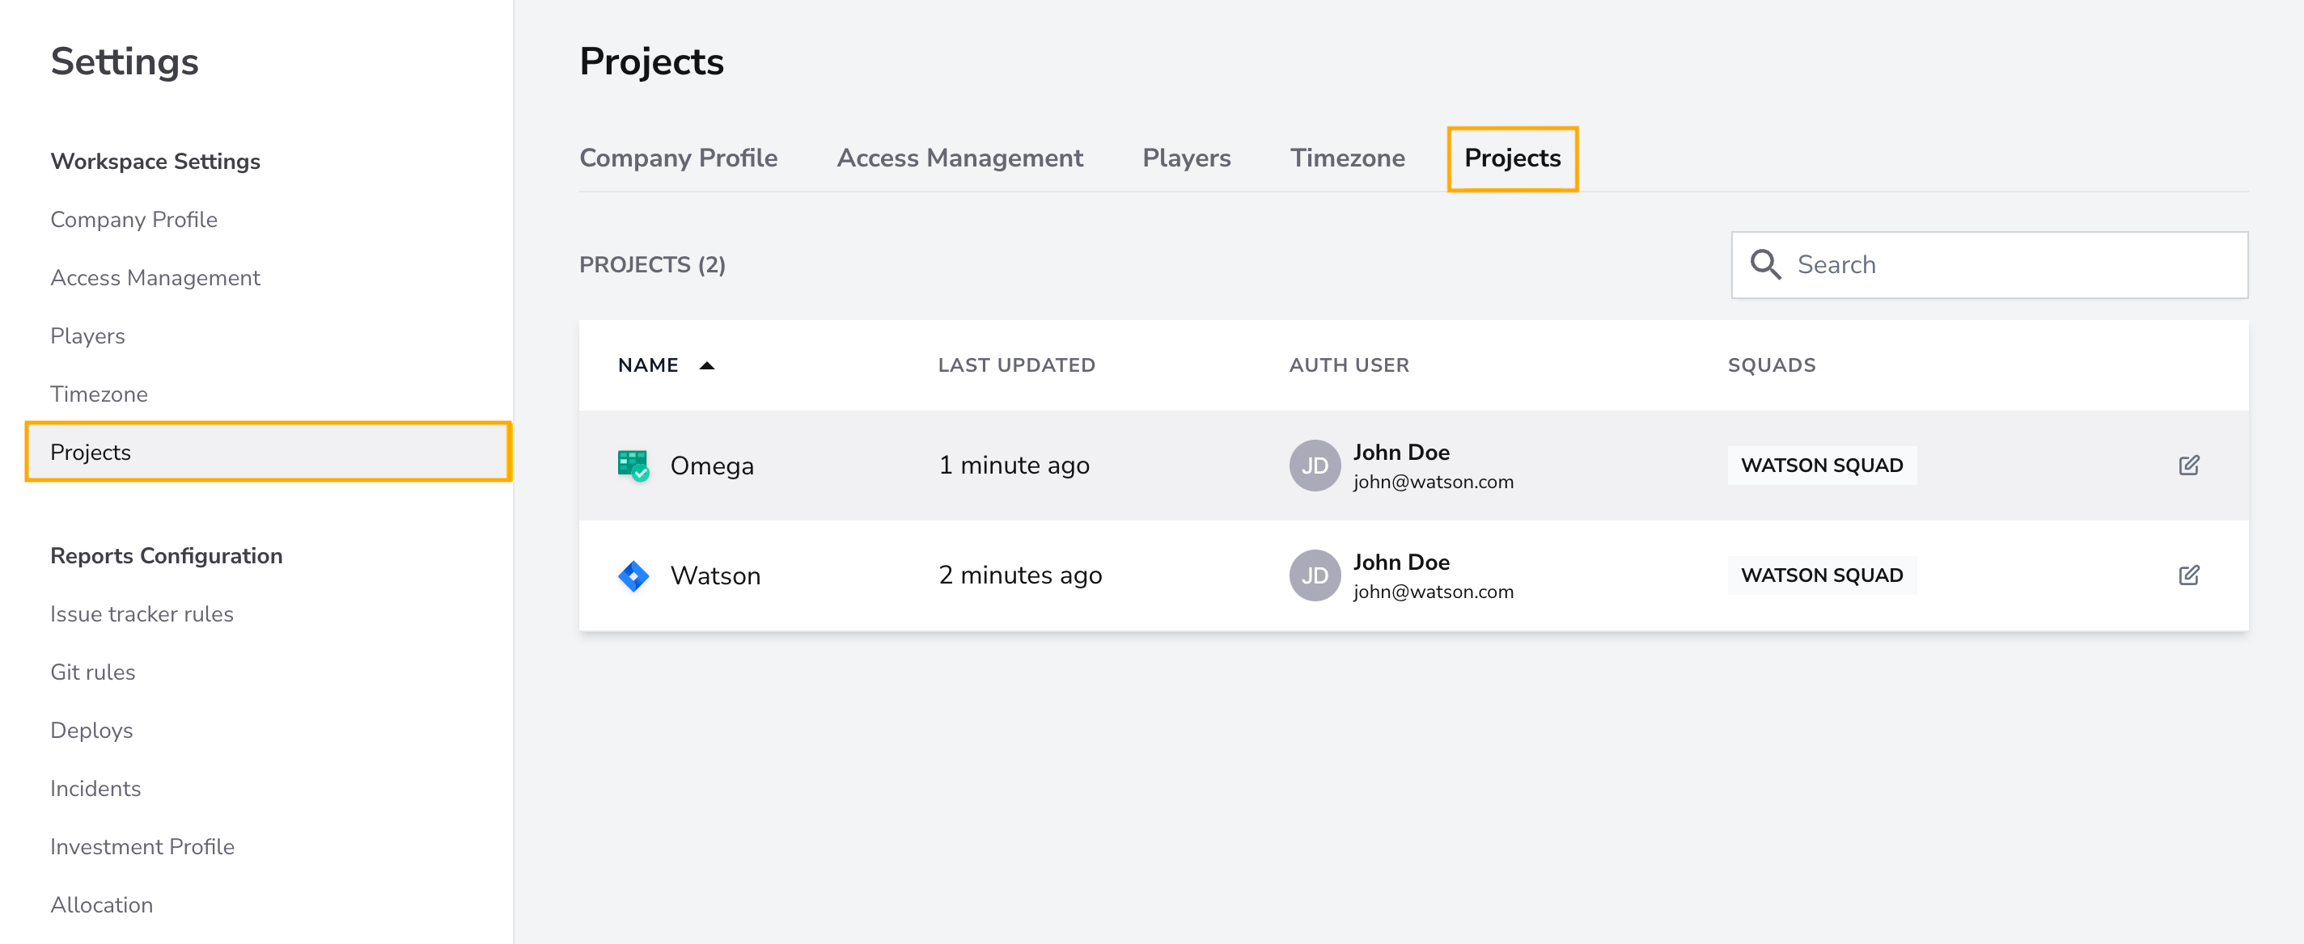Click the edit icon for Omega project

coord(2188,465)
